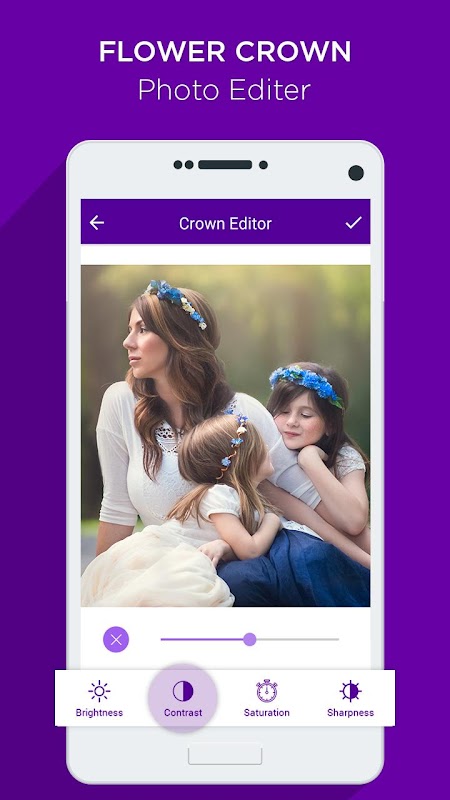This screenshot has width=450, height=800.
Task: Select the Sharpness icon
Action: pos(351,691)
